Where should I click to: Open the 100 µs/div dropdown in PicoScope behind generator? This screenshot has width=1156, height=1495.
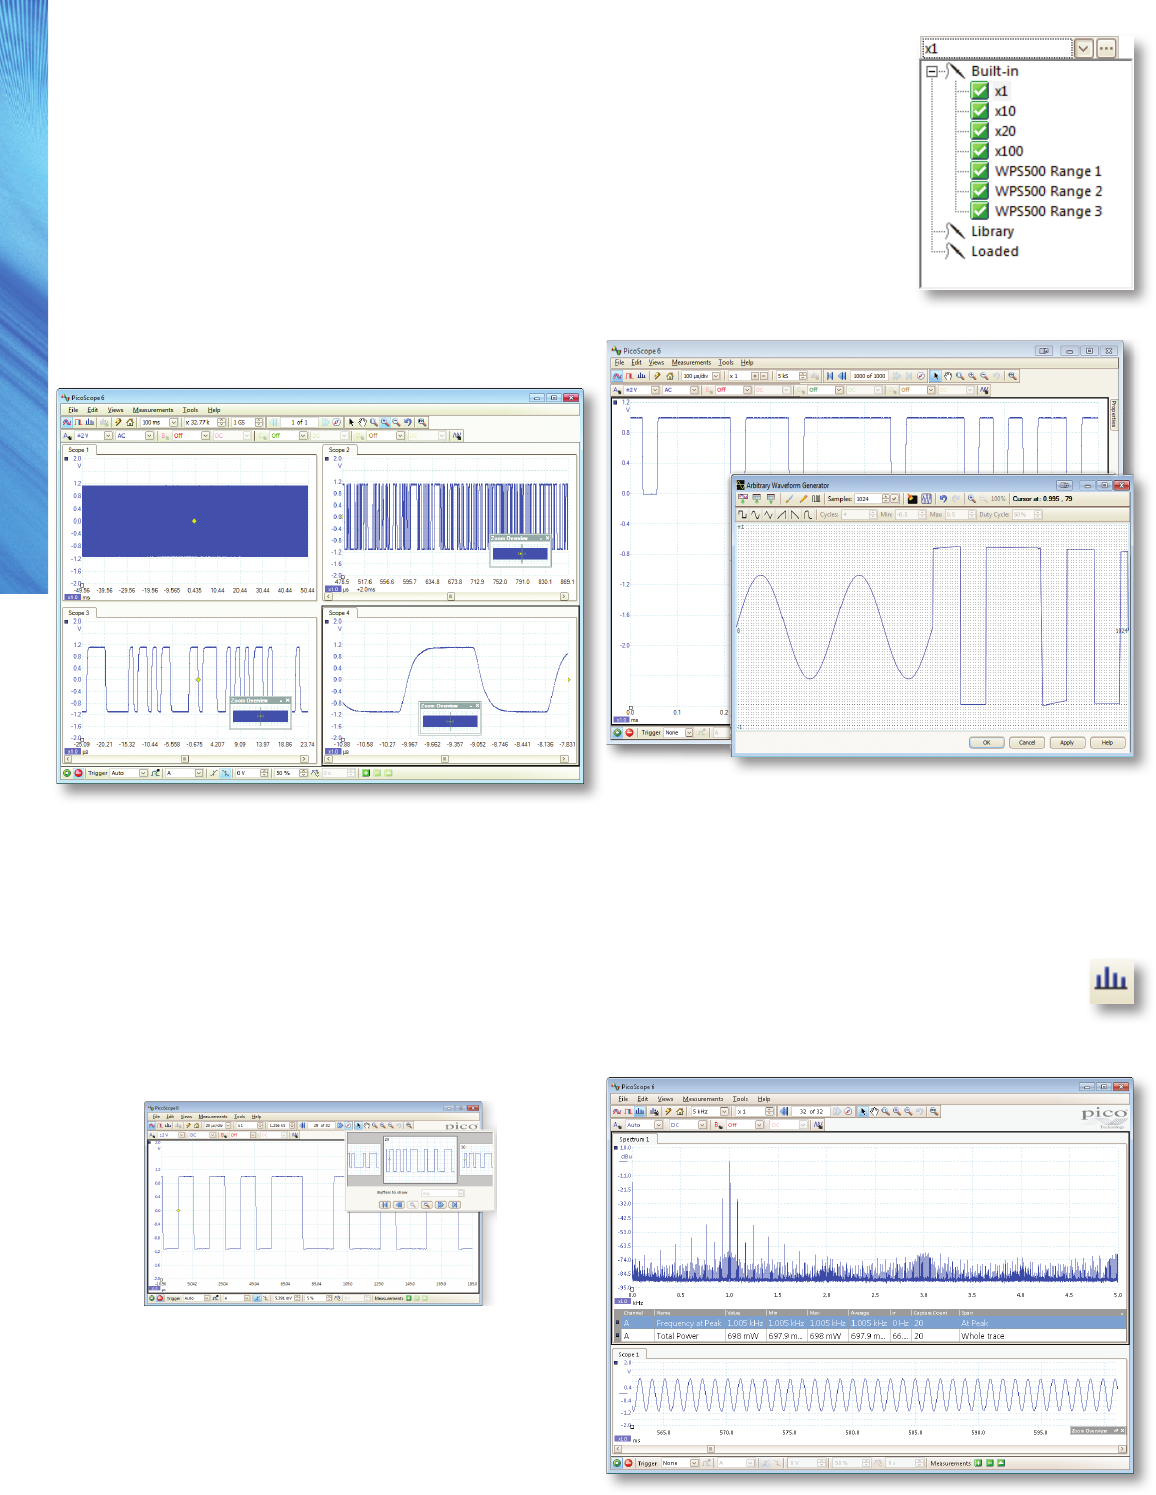716,376
